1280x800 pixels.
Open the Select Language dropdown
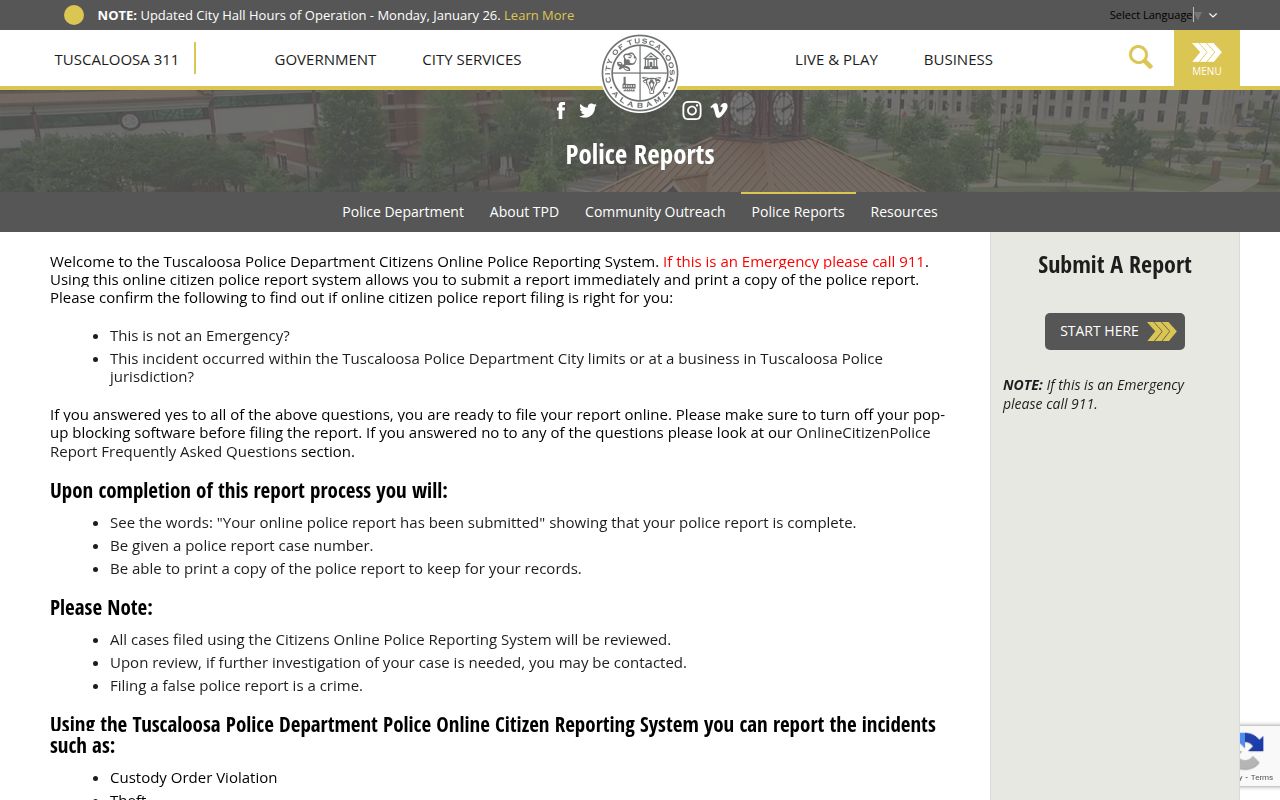coord(1163,15)
